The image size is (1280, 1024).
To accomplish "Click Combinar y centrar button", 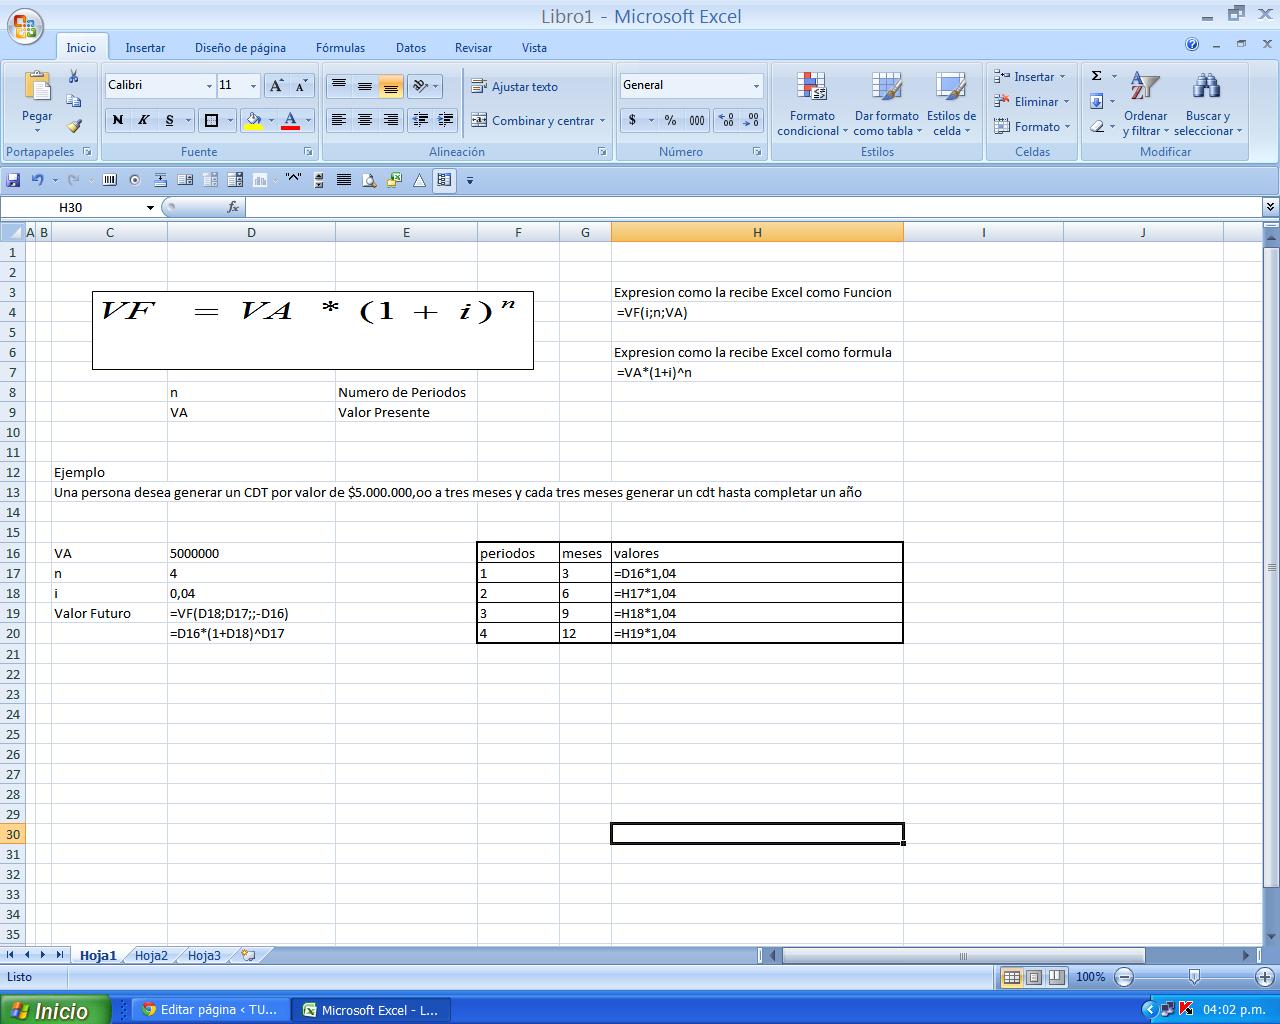I will pyautogui.click(x=534, y=121).
